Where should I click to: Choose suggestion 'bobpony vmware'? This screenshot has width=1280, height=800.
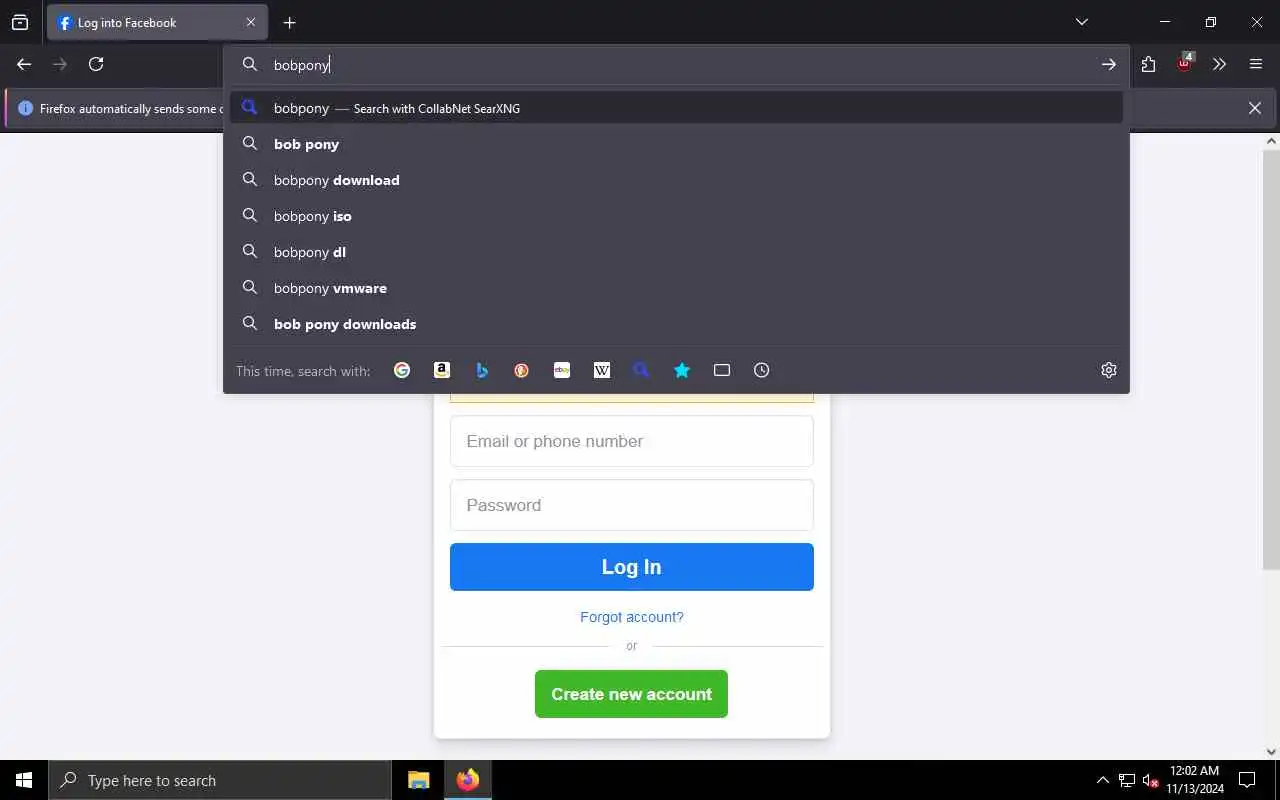click(x=676, y=288)
